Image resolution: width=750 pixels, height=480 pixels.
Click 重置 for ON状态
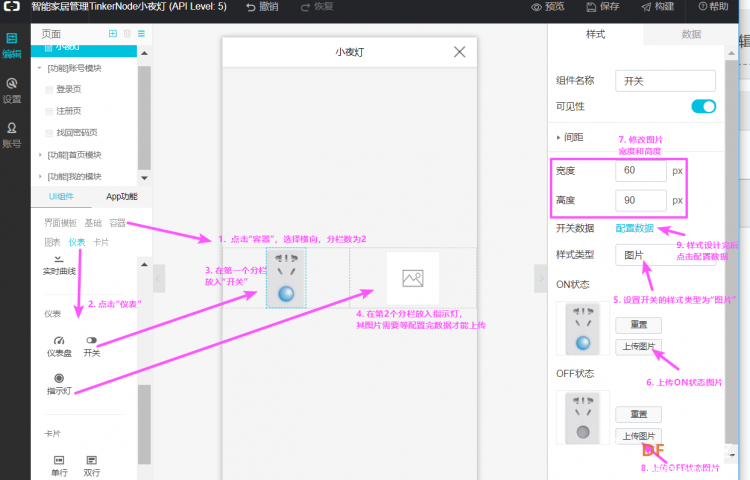[x=639, y=325]
